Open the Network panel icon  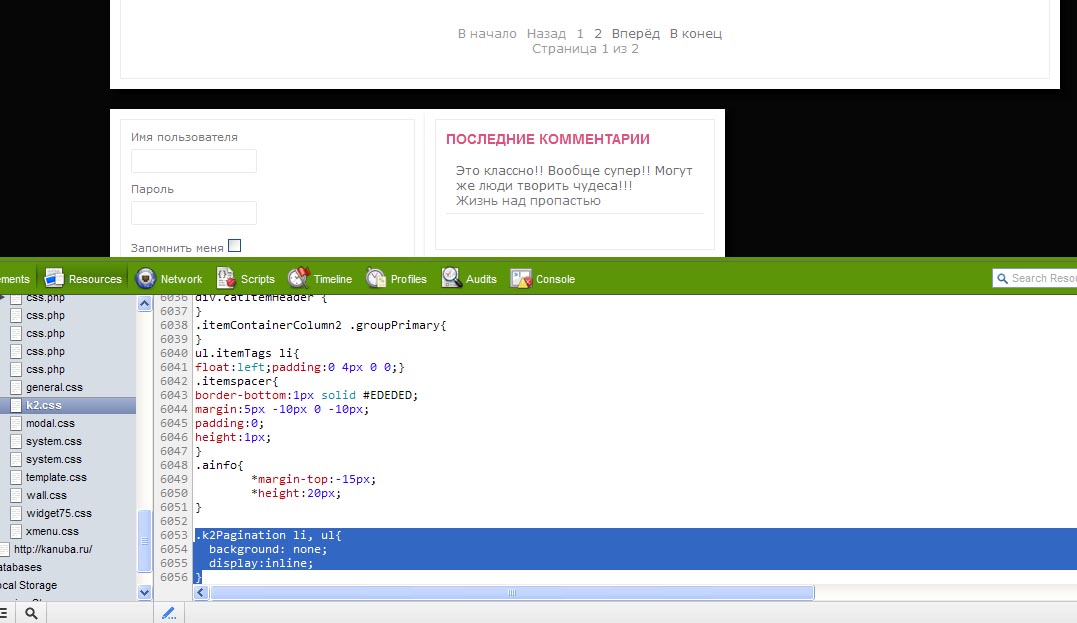pyautogui.click(x=146, y=278)
